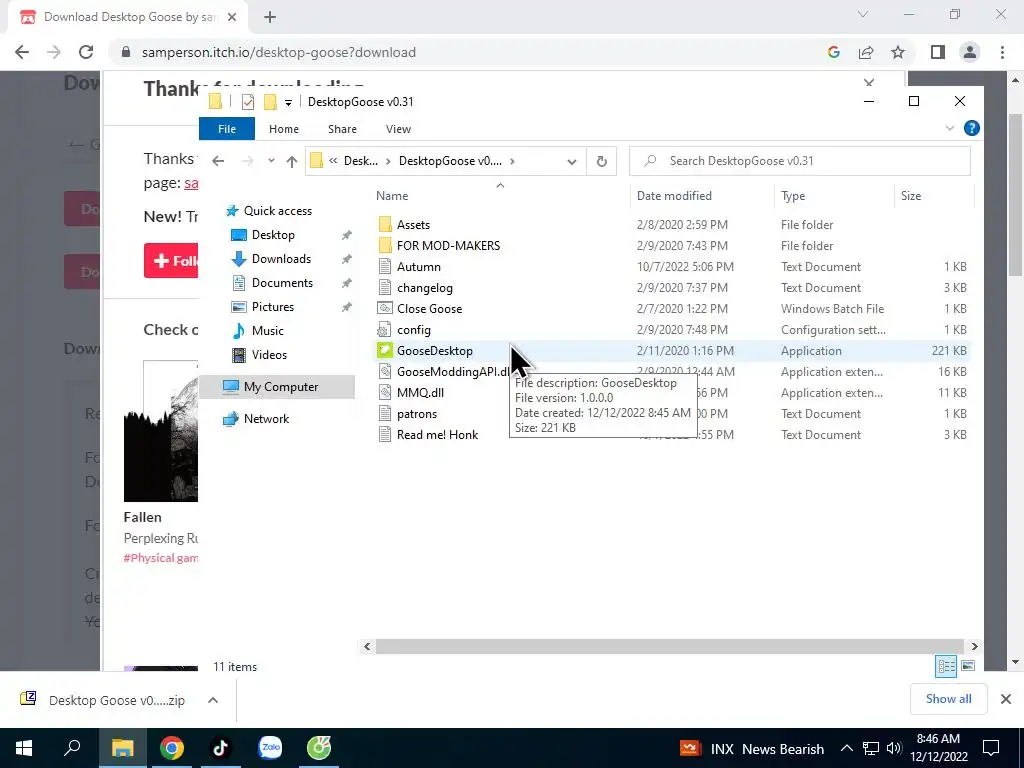Open Chrome profile avatar
This screenshot has width=1024, height=768.
click(970, 52)
